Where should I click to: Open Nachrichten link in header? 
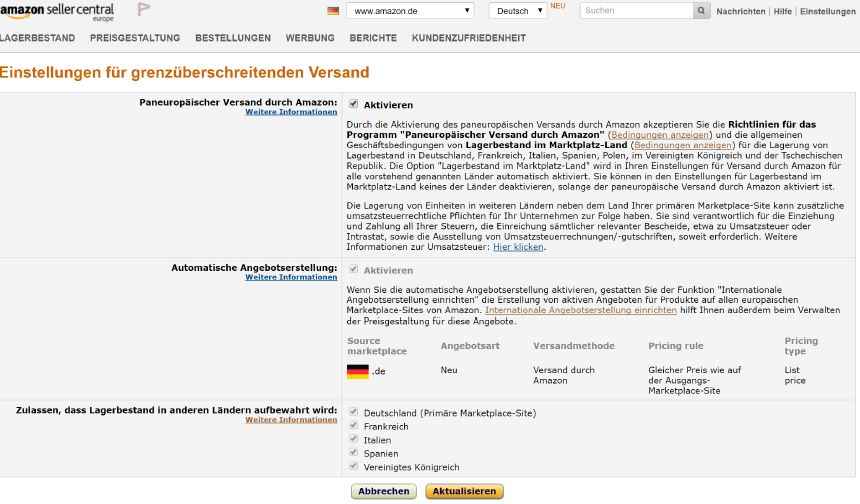tap(740, 11)
